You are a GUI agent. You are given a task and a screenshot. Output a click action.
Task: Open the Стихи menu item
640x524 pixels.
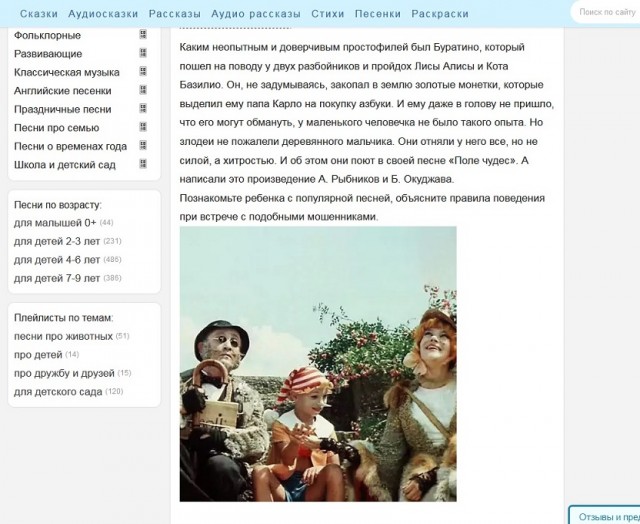tap(328, 14)
